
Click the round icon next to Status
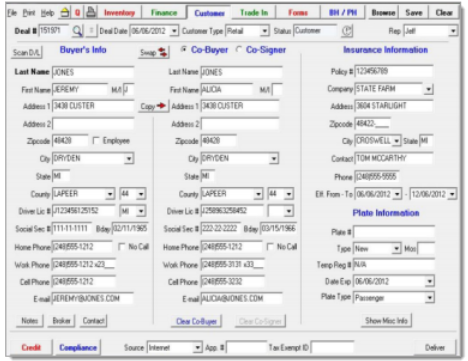[x=347, y=31]
